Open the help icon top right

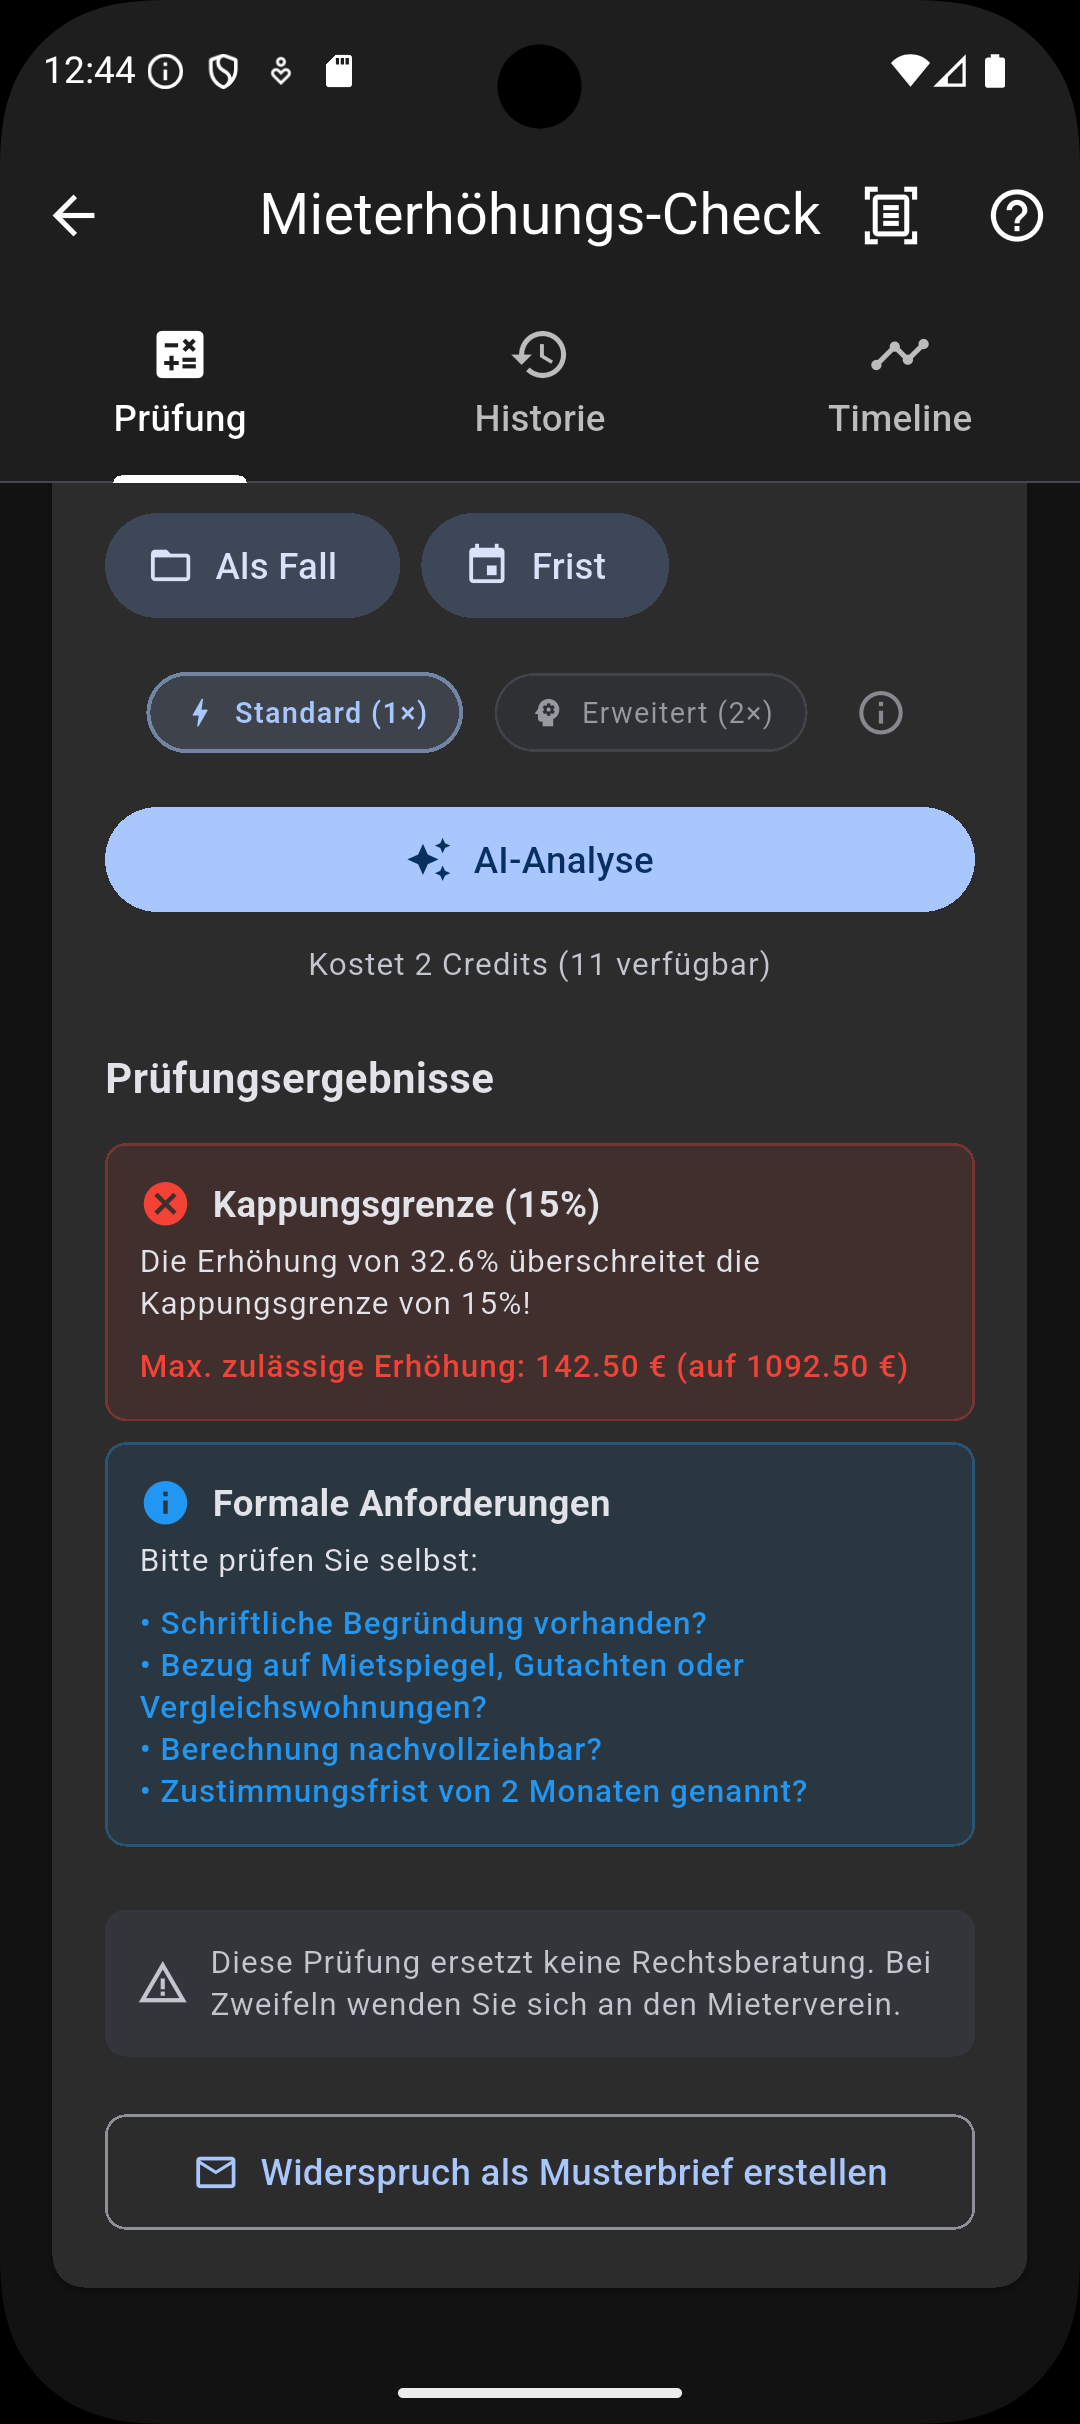[1017, 215]
